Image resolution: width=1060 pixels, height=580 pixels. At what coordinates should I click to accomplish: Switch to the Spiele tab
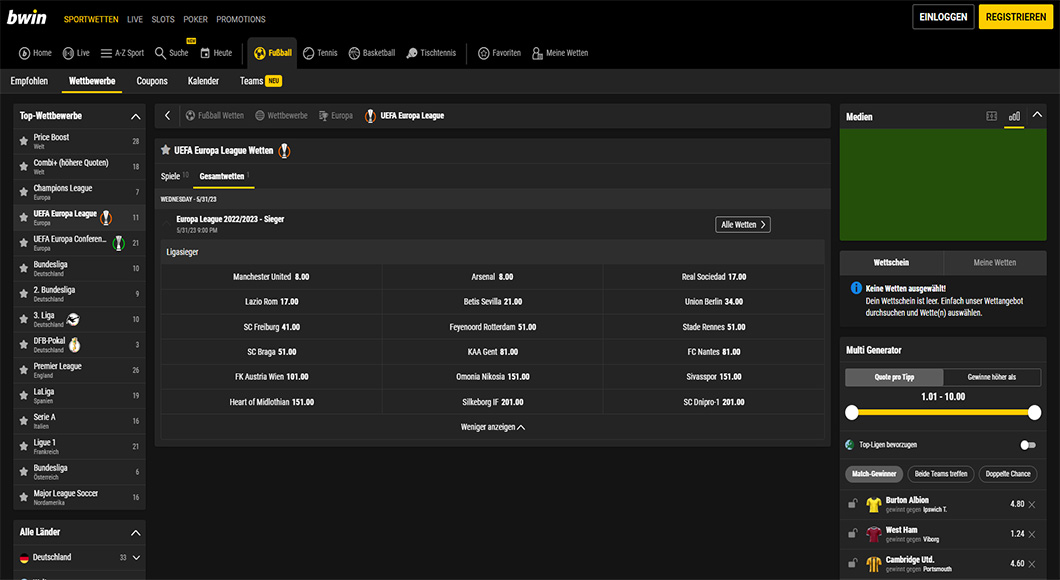[174, 176]
